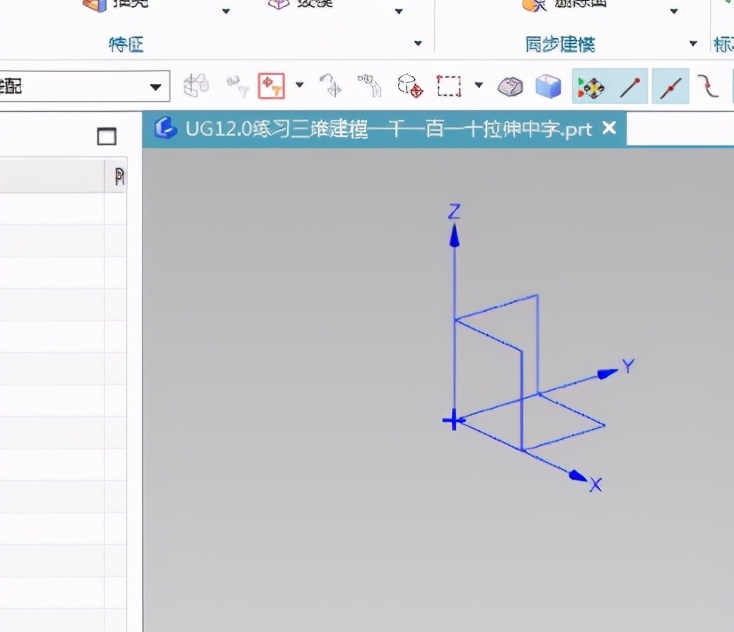The height and width of the screenshot is (632, 734).
Task: Open dropdown arrow beside rectangle selection tool
Action: point(478,85)
